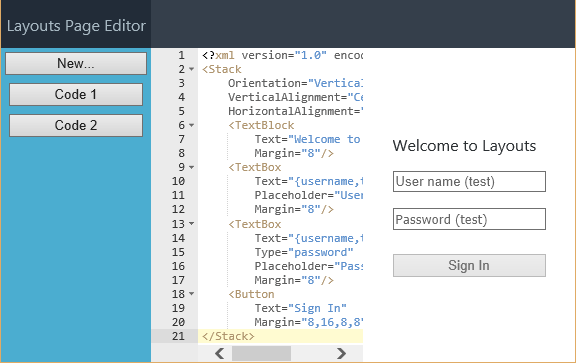The height and width of the screenshot is (363, 576).
Task: Click the <TextBlock tag on line 6
Action: click(261, 125)
